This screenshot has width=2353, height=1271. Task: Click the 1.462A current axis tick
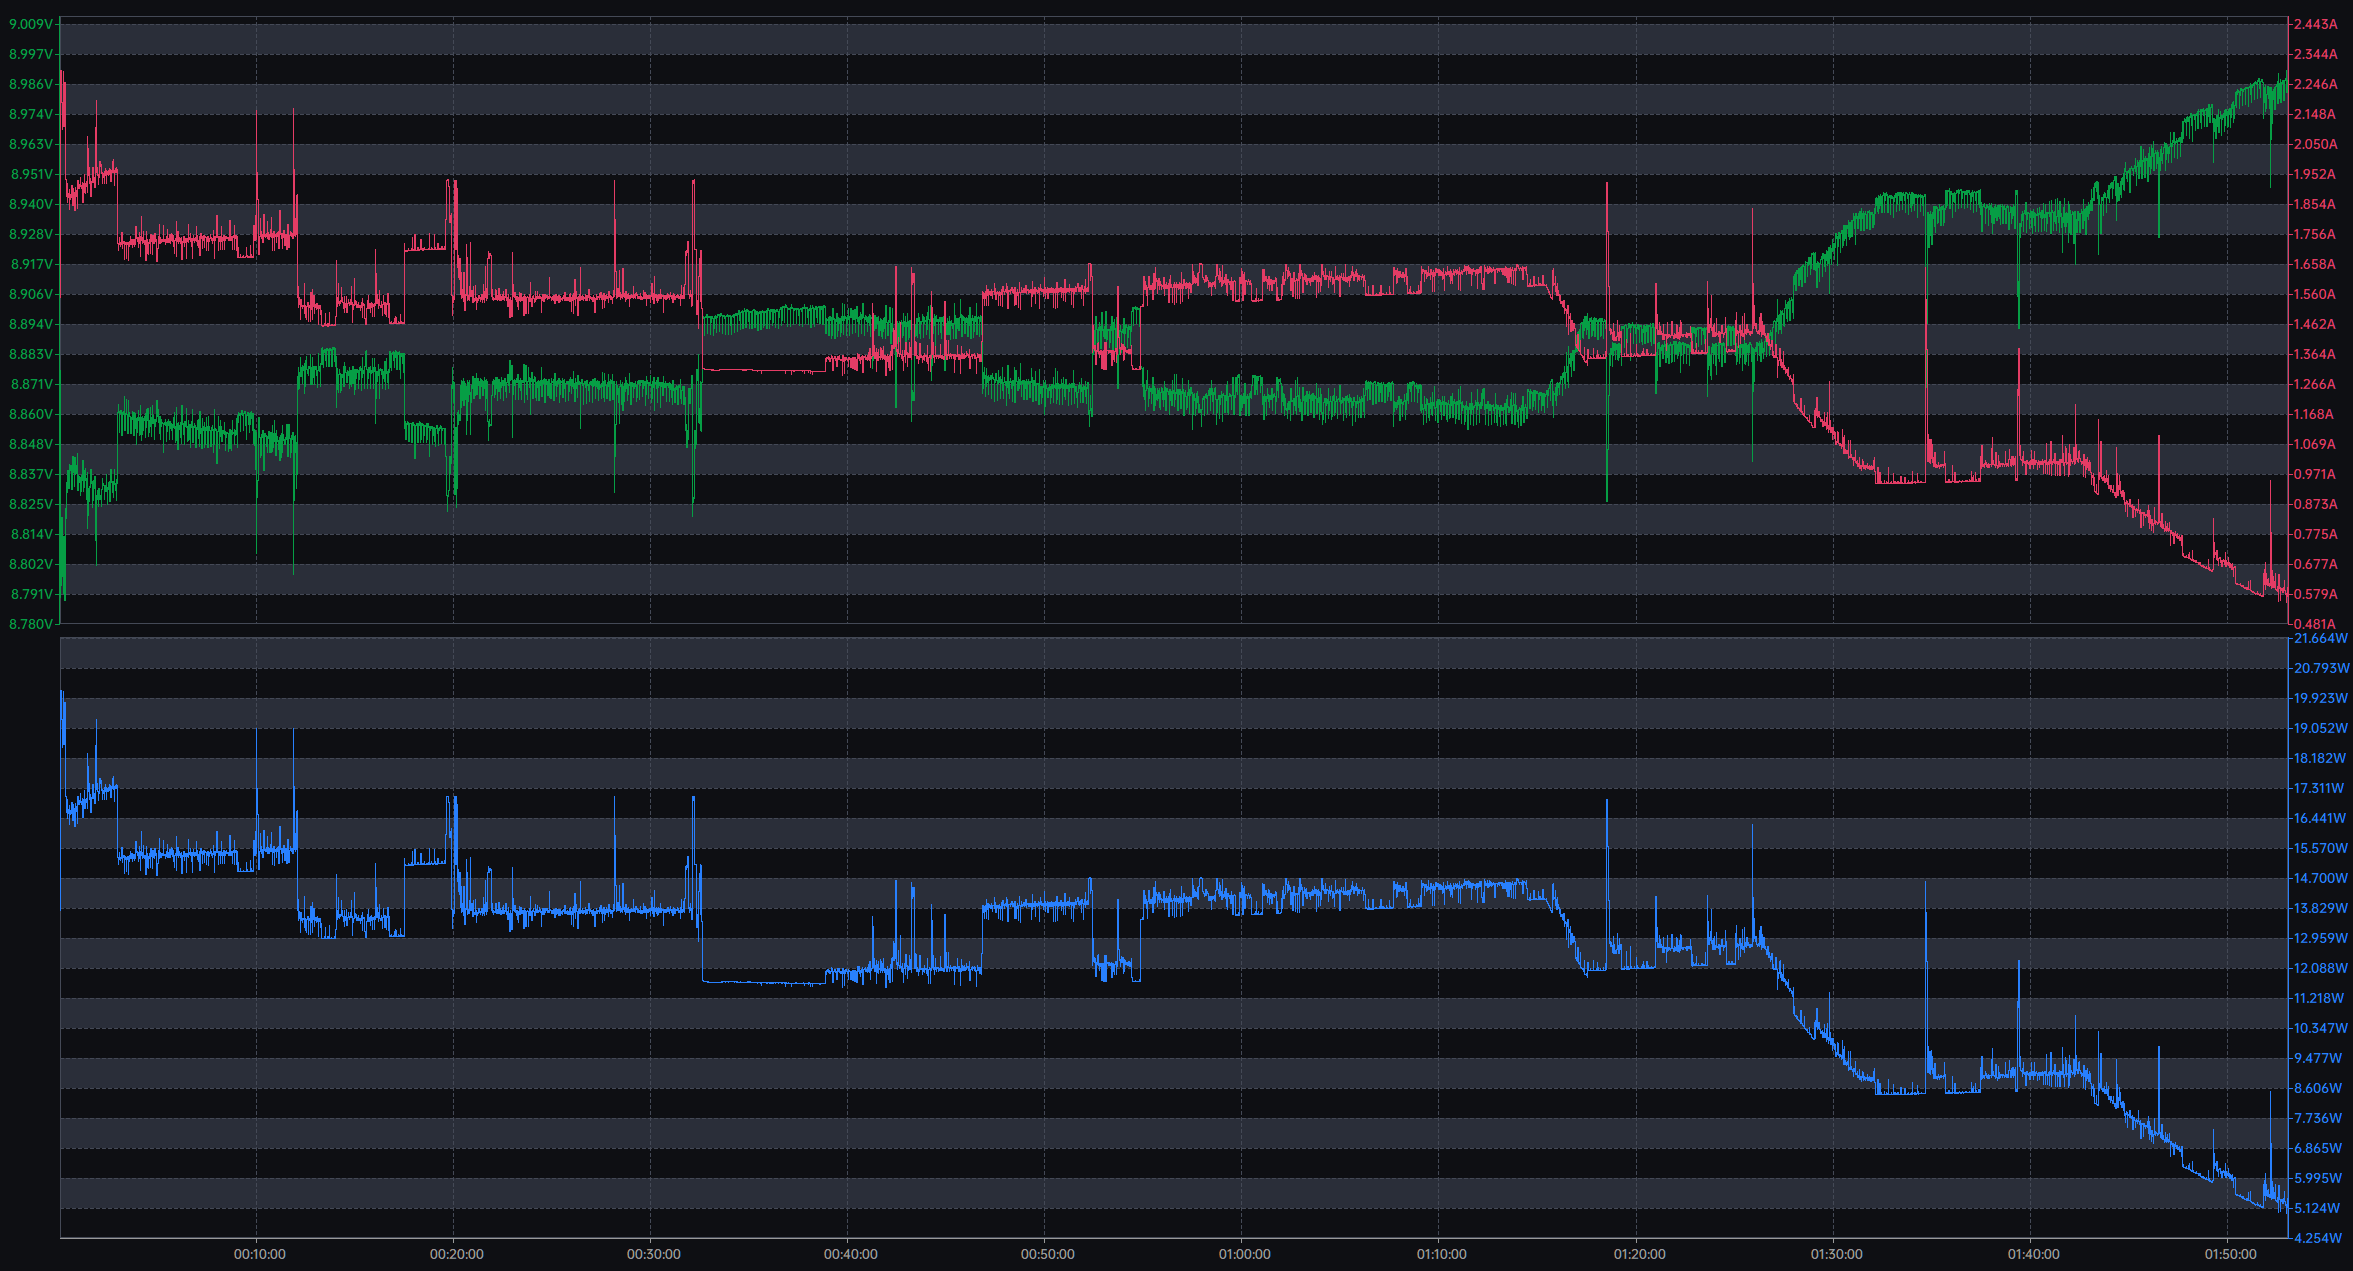tap(2316, 324)
